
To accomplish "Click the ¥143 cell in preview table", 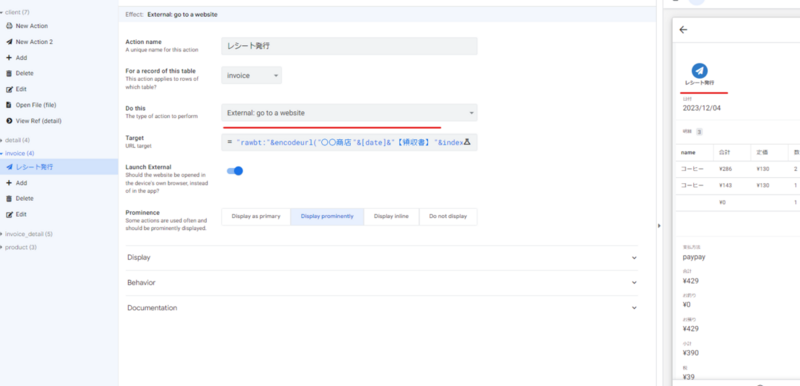I will coord(725,186).
